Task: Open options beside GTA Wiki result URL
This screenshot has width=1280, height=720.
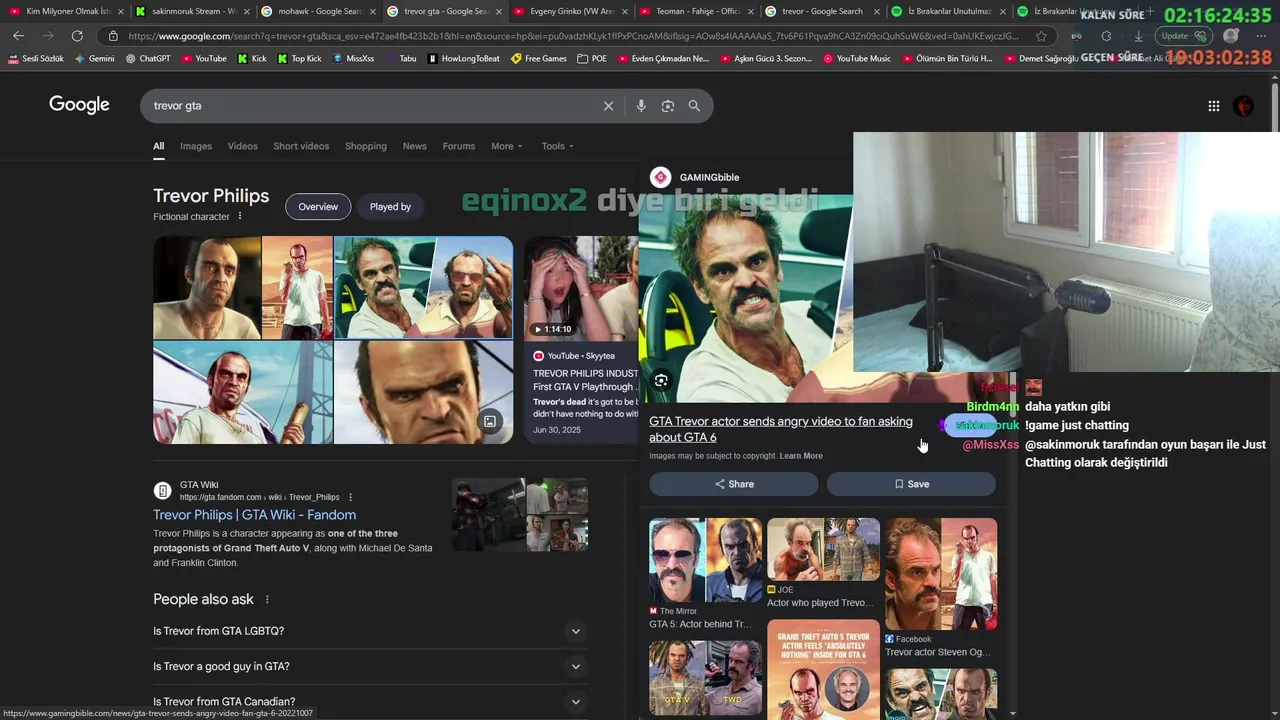Action: tap(350, 497)
